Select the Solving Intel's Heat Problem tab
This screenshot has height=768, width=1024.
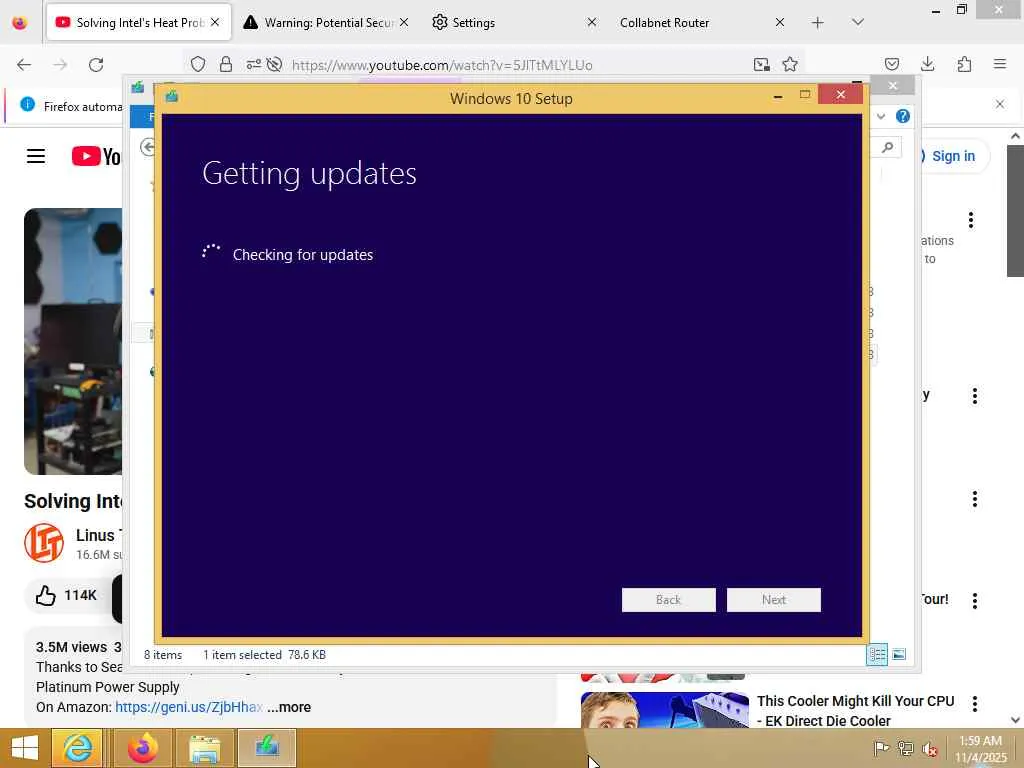(x=138, y=23)
